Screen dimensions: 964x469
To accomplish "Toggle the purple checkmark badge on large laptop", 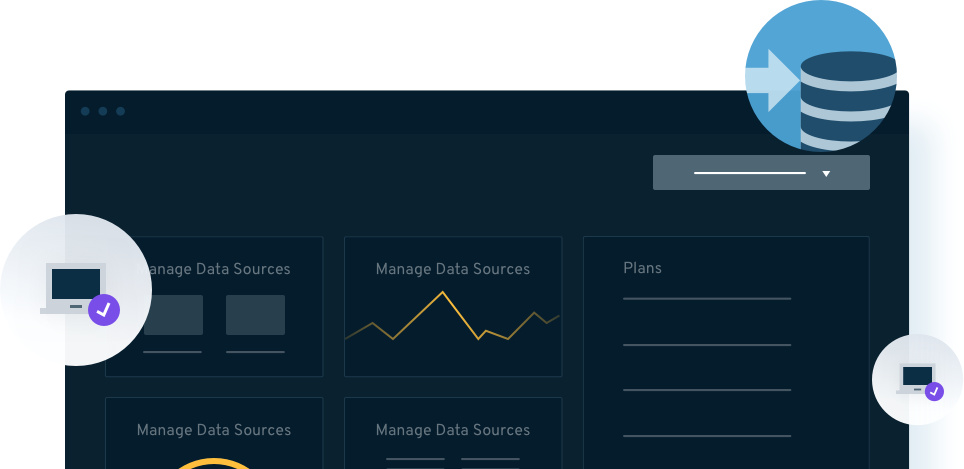I will [104, 310].
